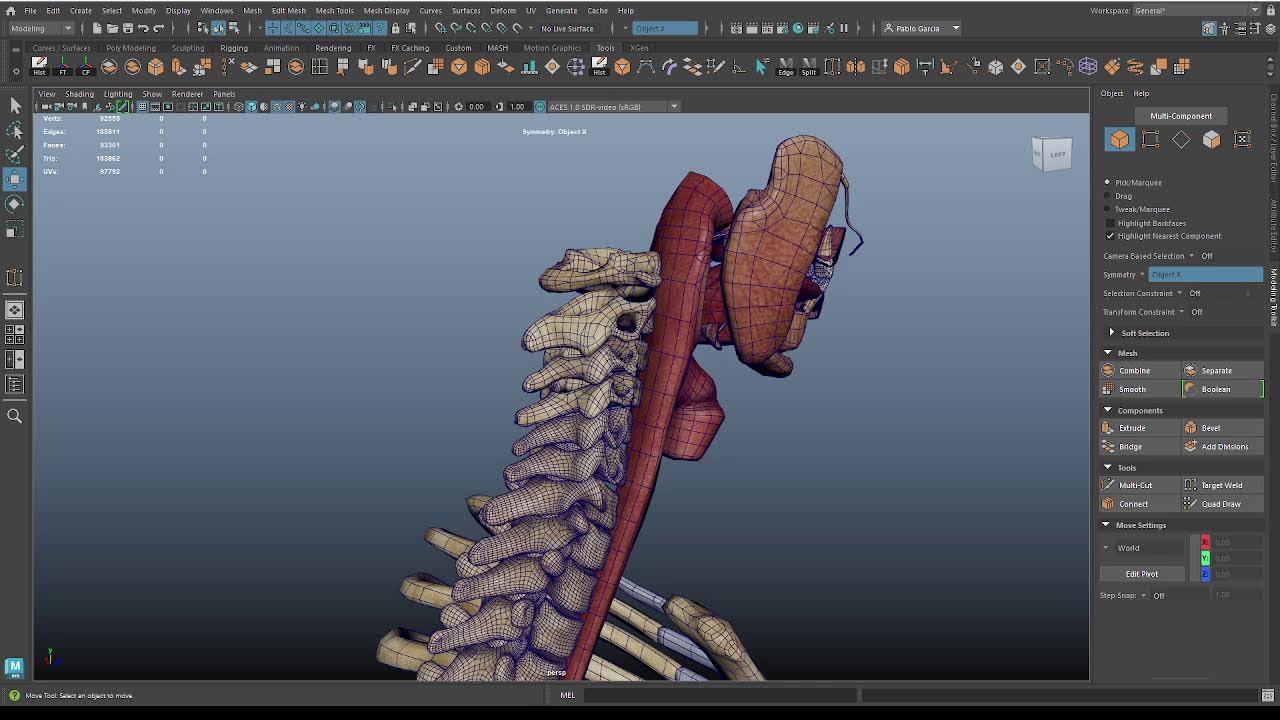The image size is (1280, 720).
Task: Open the Deform menu
Action: [x=503, y=10]
